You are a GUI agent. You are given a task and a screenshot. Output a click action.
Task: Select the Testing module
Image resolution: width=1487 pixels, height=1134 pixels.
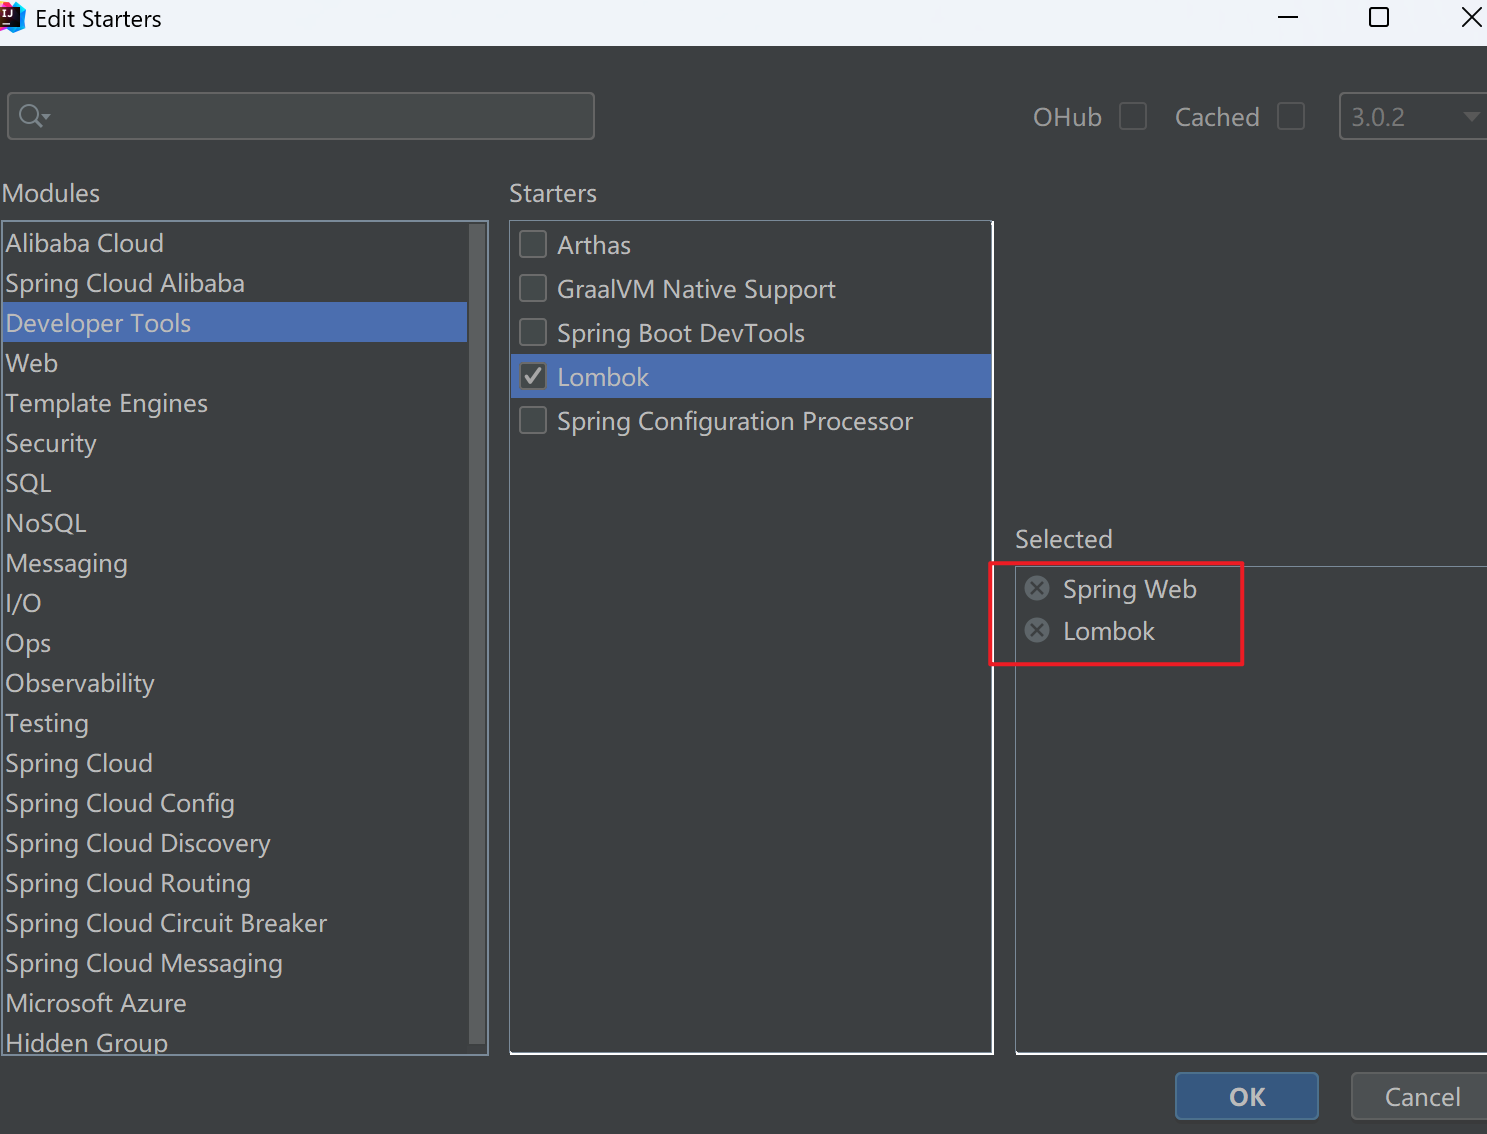point(236,723)
